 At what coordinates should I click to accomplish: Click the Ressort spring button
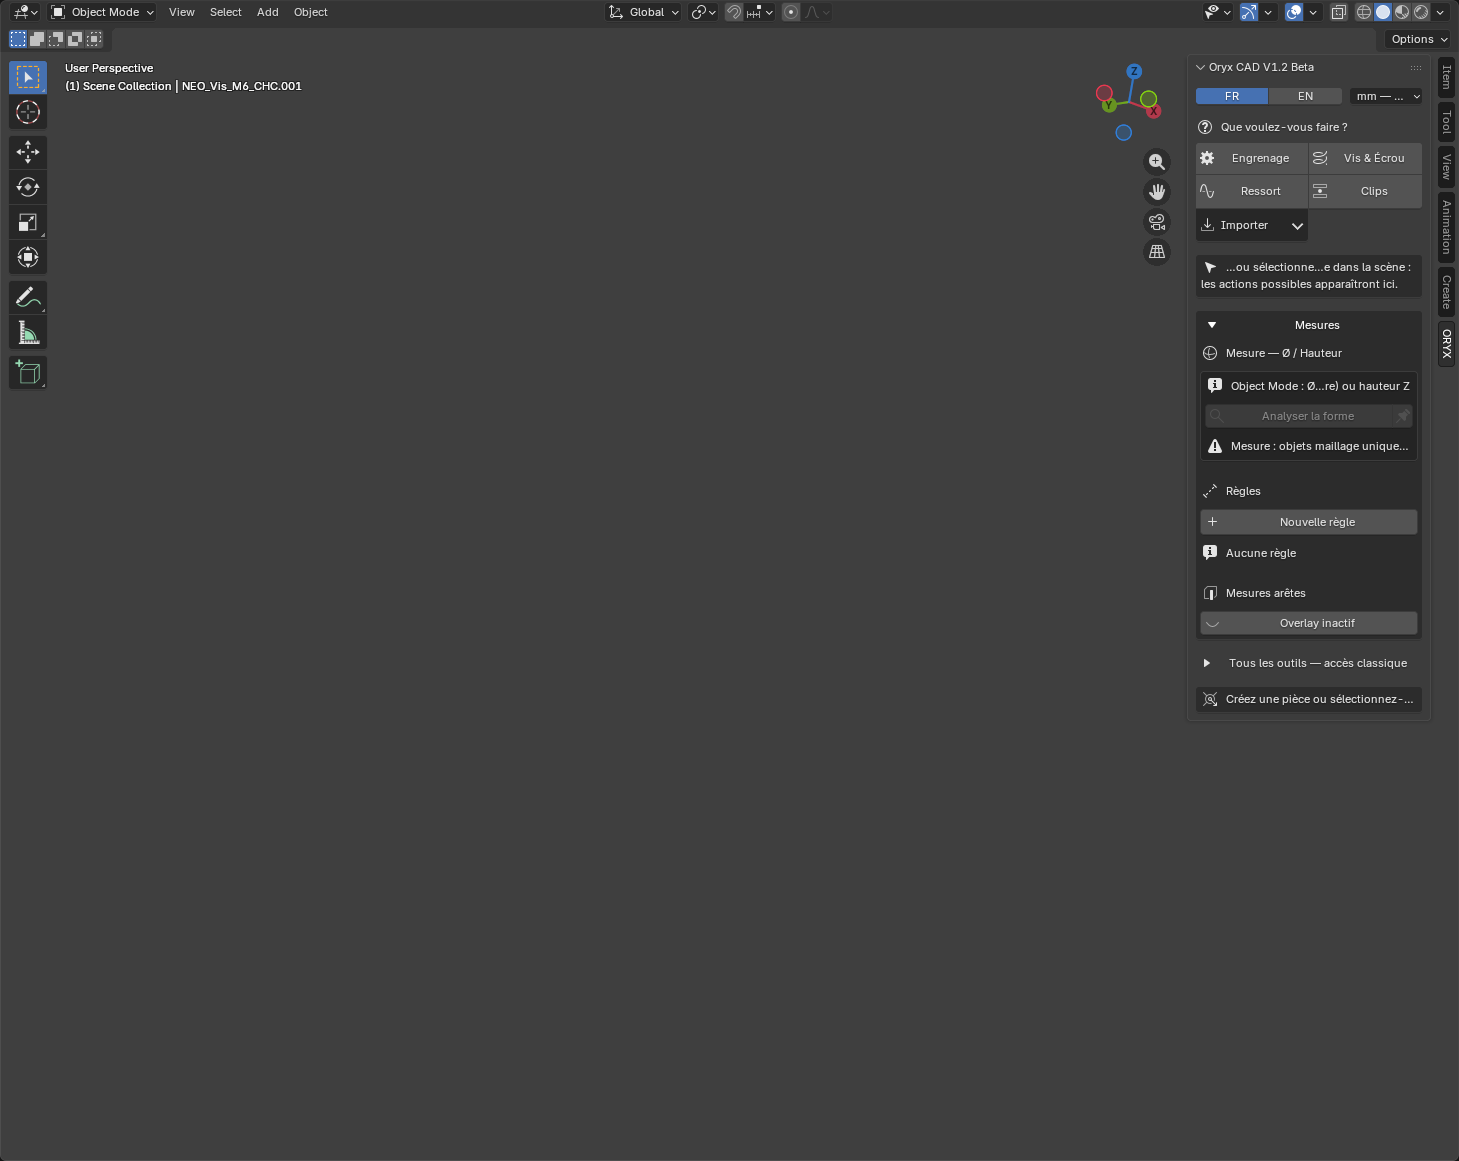1251,191
